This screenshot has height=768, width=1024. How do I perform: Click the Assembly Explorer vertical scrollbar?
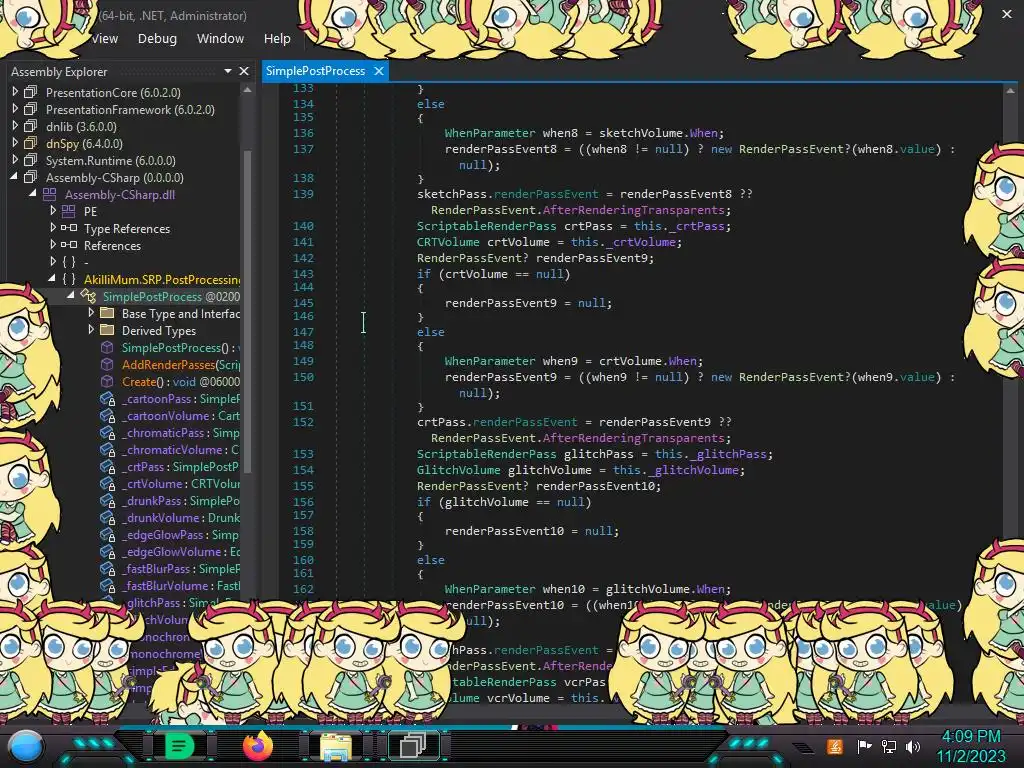[x=248, y=310]
